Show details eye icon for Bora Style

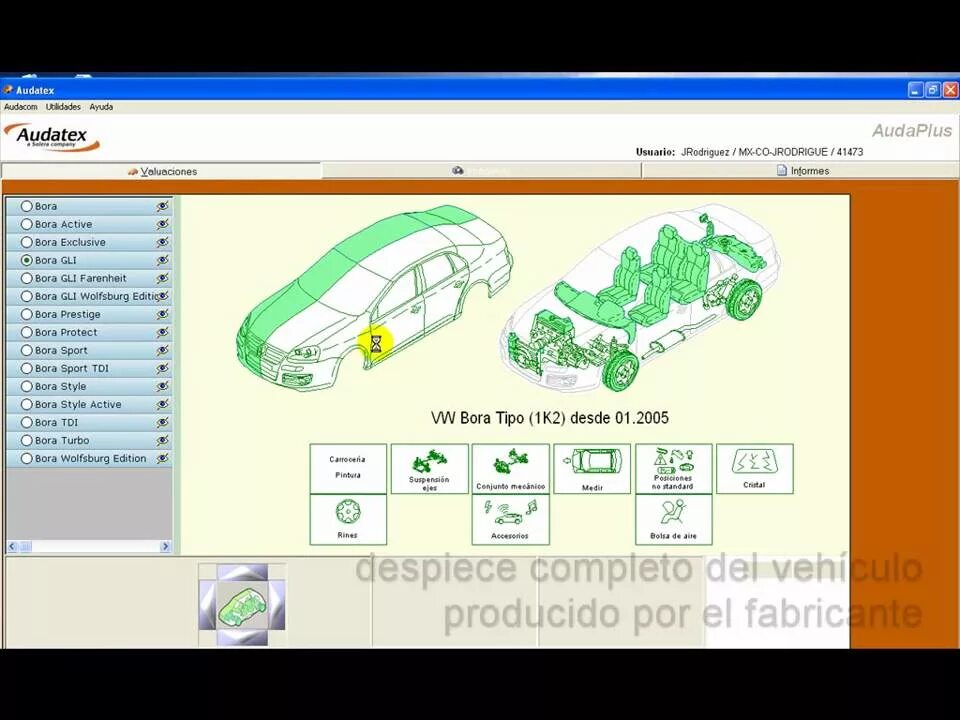point(162,386)
